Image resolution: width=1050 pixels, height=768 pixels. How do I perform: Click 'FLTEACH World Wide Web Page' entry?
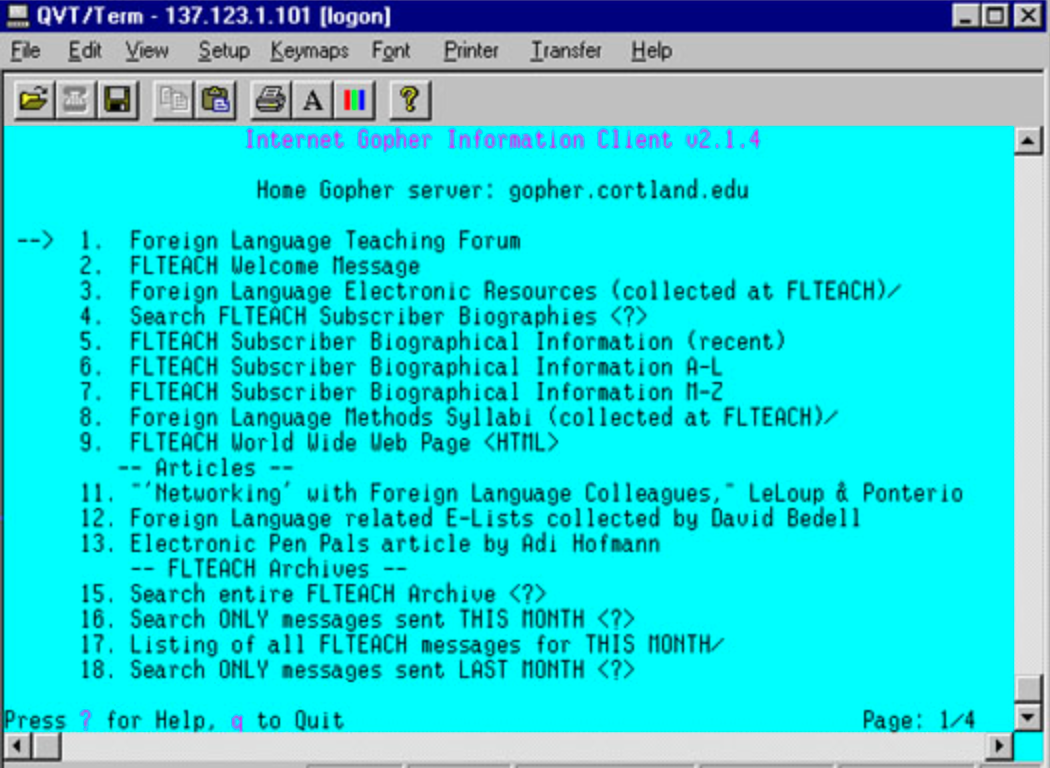point(344,443)
